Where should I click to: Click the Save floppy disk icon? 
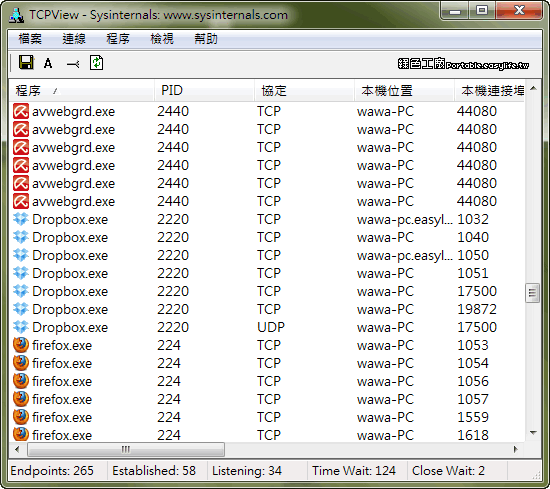(x=26, y=63)
